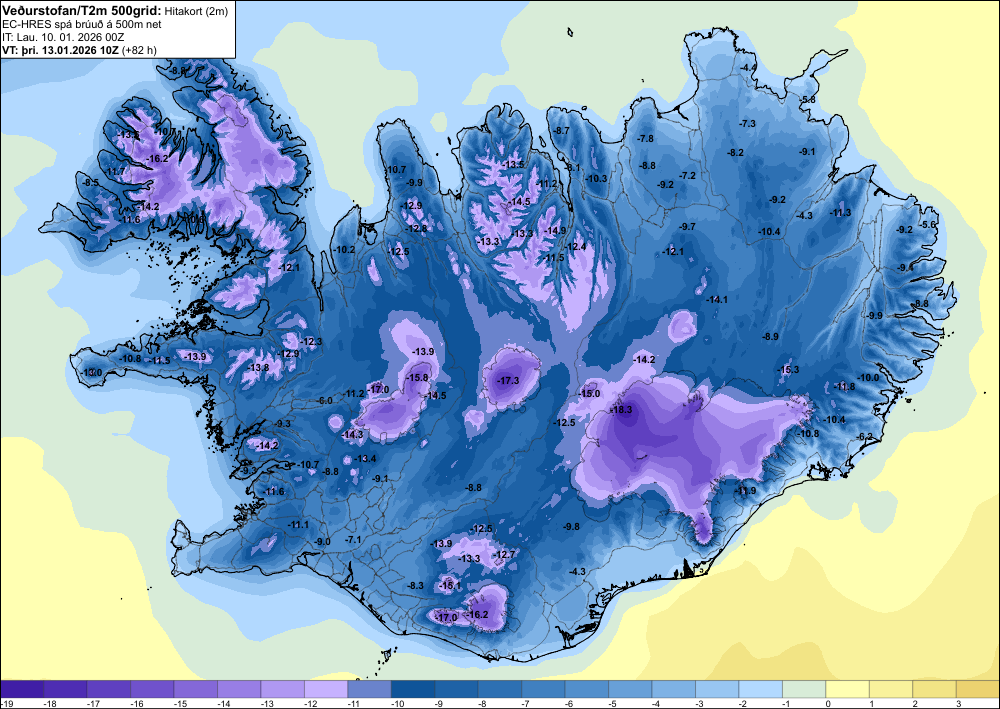1000x709 pixels.
Task: Click legend swatch between -10 and -9
Action: click(x=413, y=689)
